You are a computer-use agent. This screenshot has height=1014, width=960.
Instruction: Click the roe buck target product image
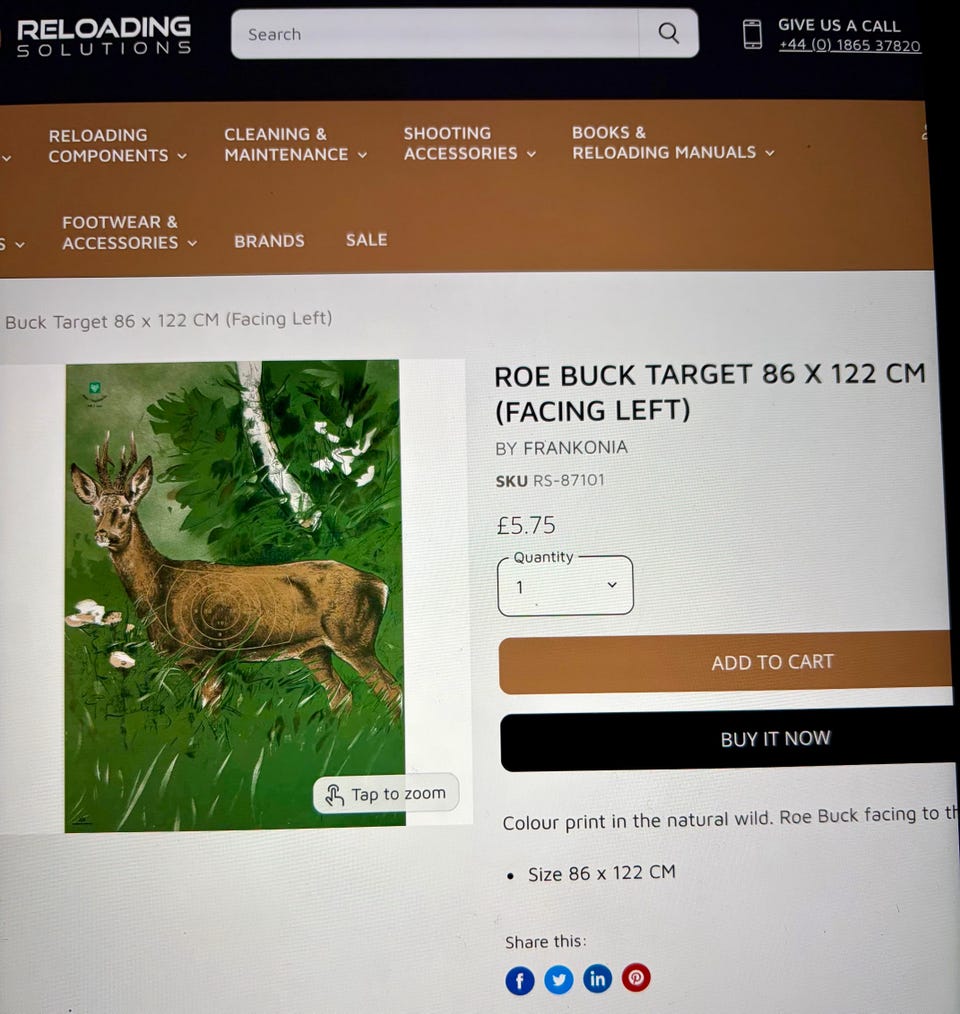[235, 596]
